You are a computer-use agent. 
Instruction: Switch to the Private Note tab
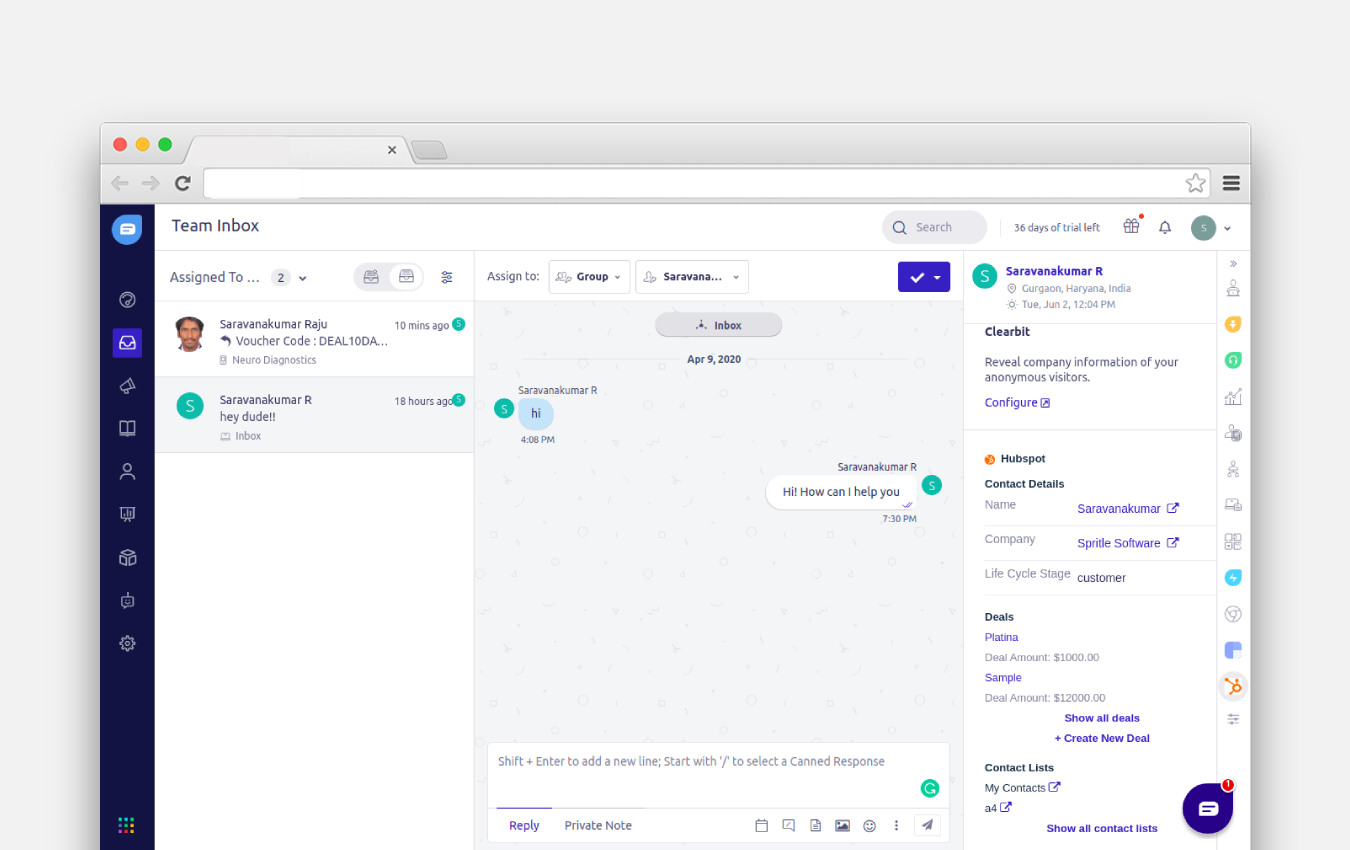click(597, 825)
